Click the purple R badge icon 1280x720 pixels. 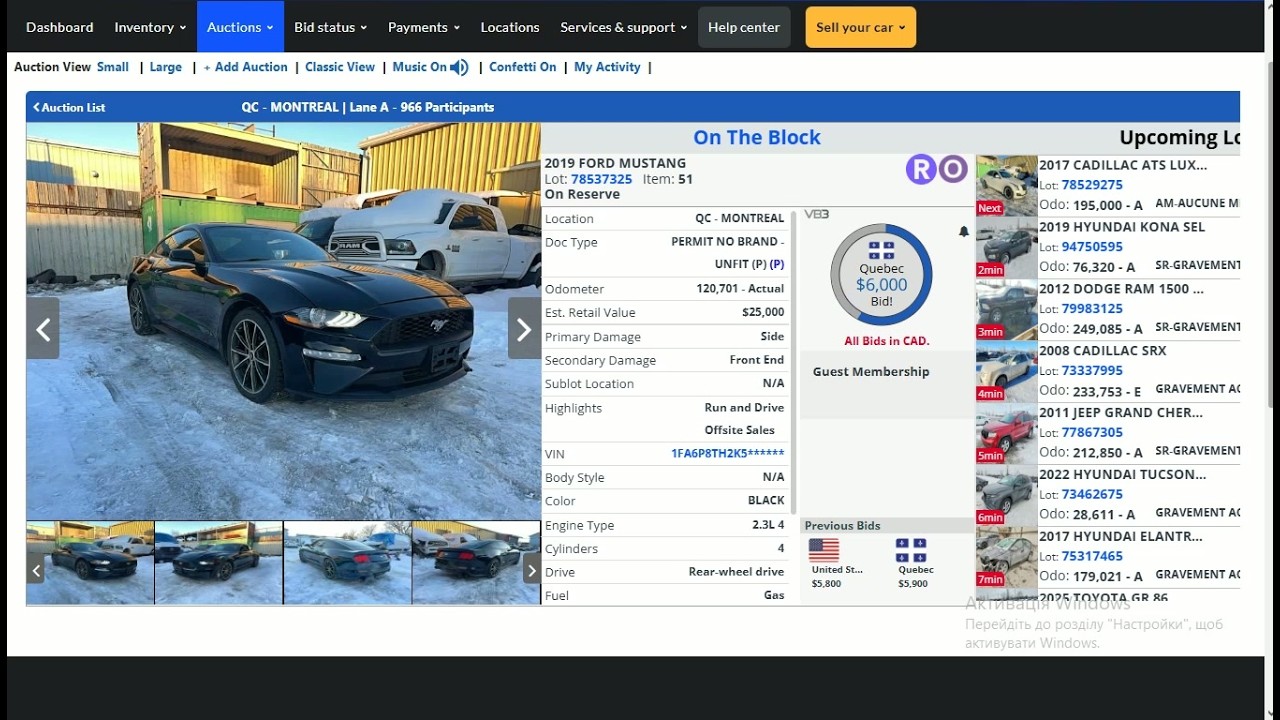pyautogui.click(x=921, y=169)
